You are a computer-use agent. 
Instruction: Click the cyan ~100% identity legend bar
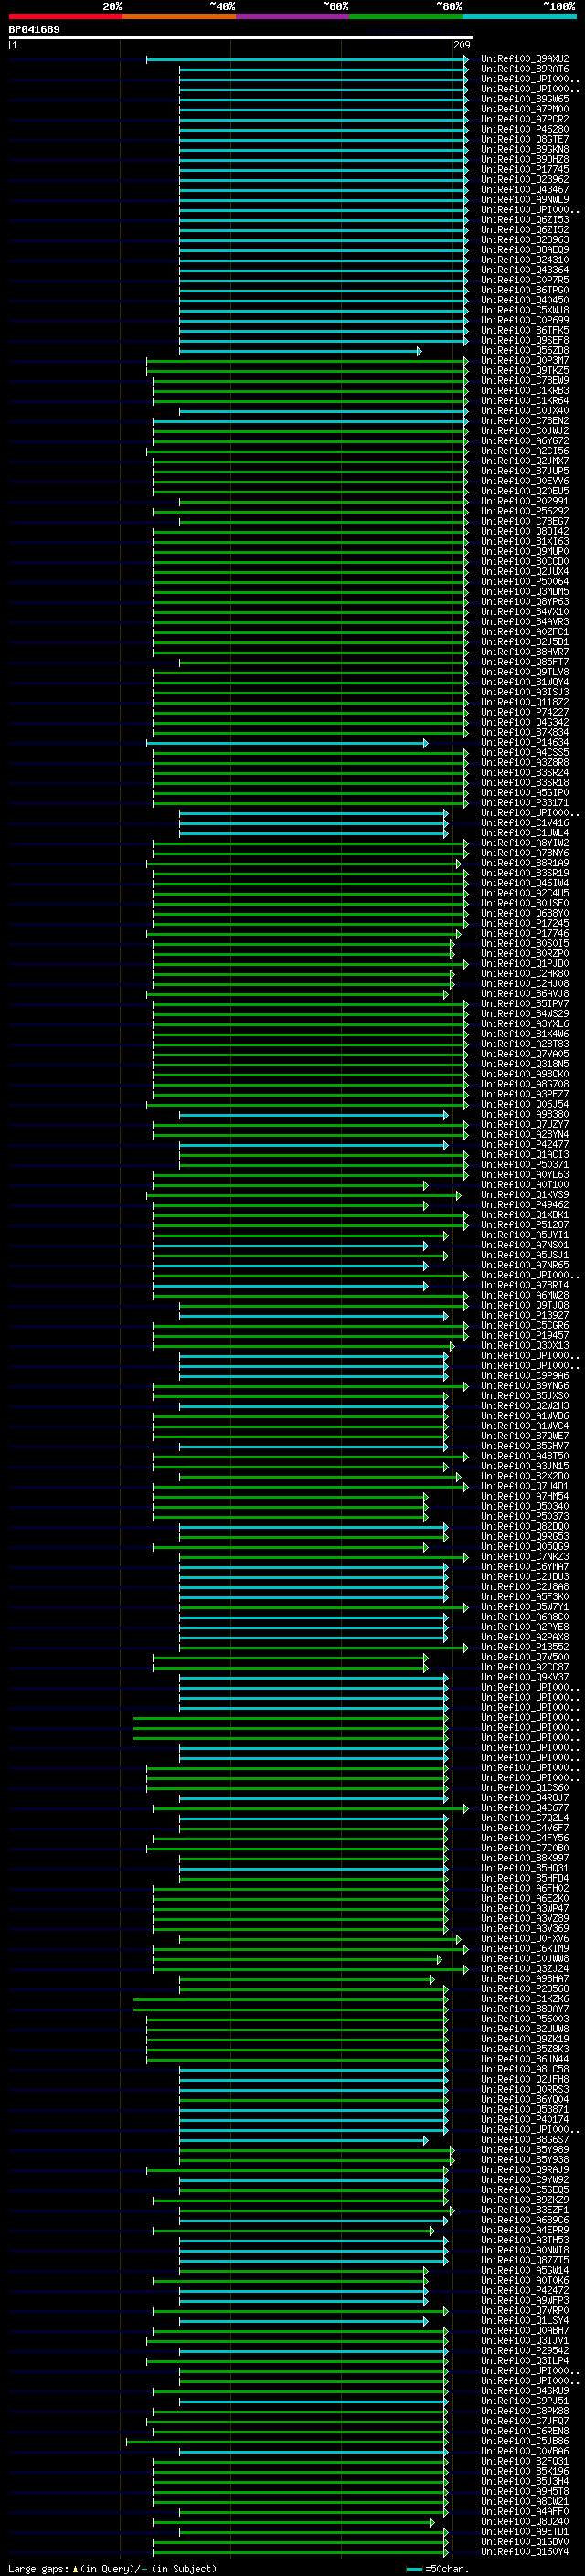519,16
